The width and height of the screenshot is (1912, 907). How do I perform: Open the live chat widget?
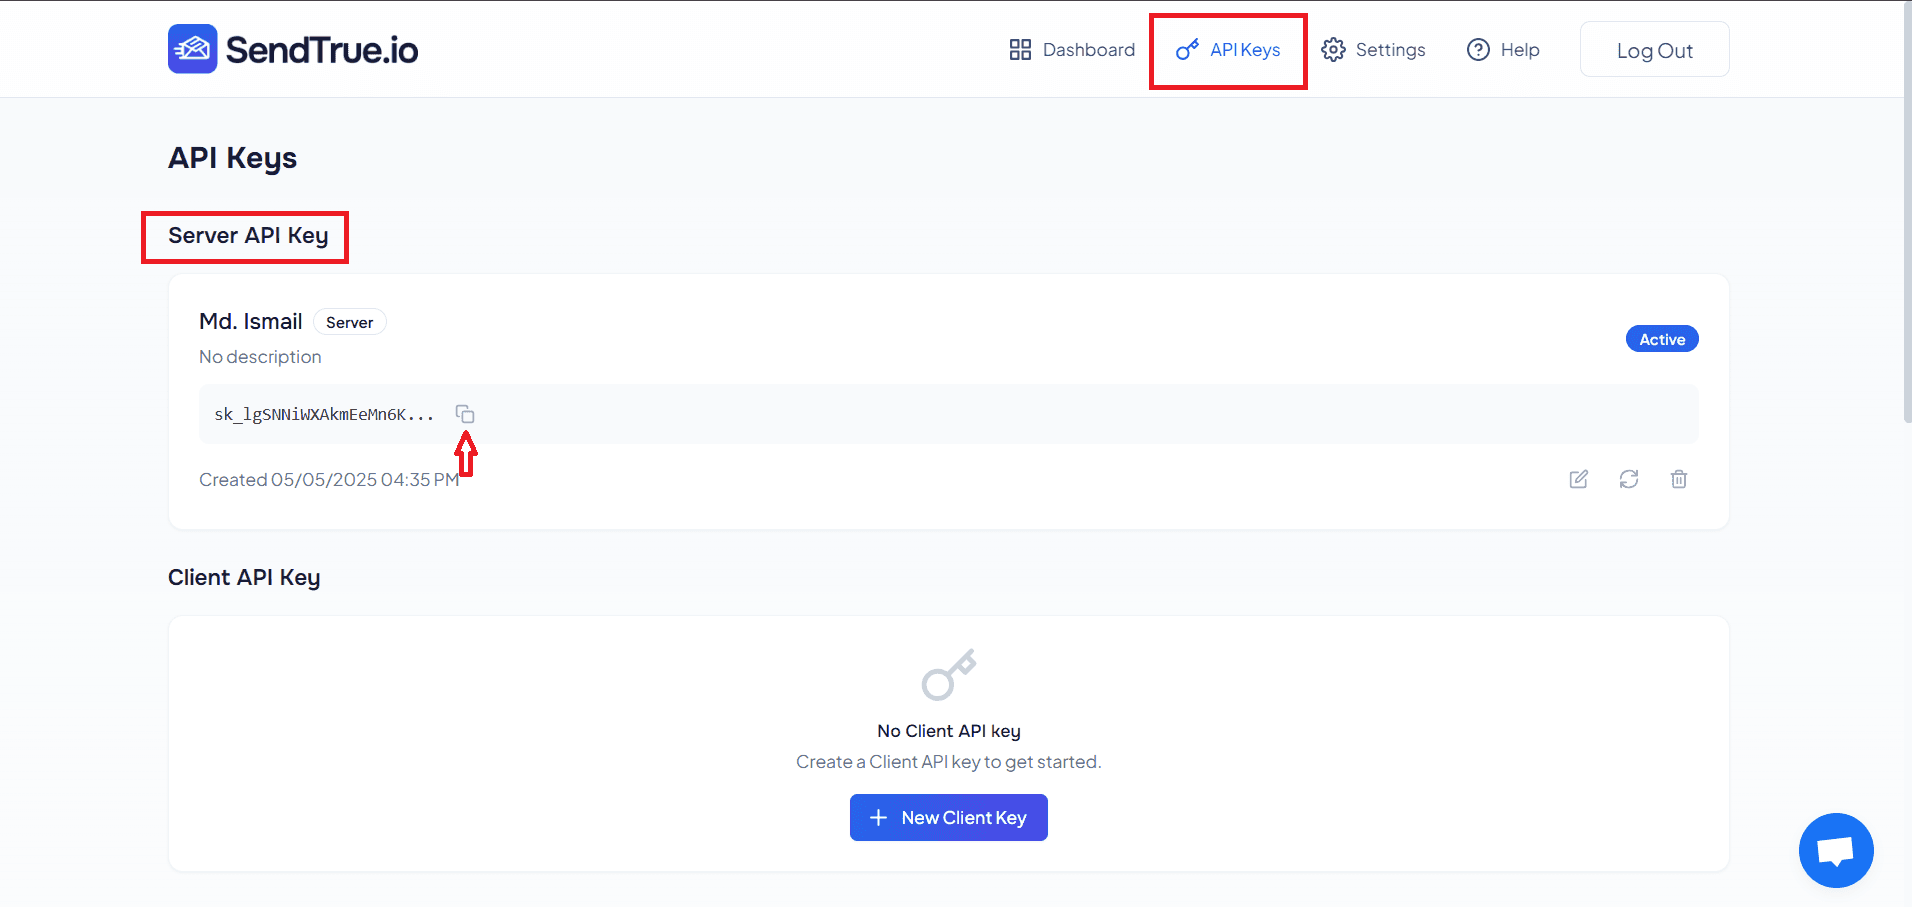[1836, 850]
